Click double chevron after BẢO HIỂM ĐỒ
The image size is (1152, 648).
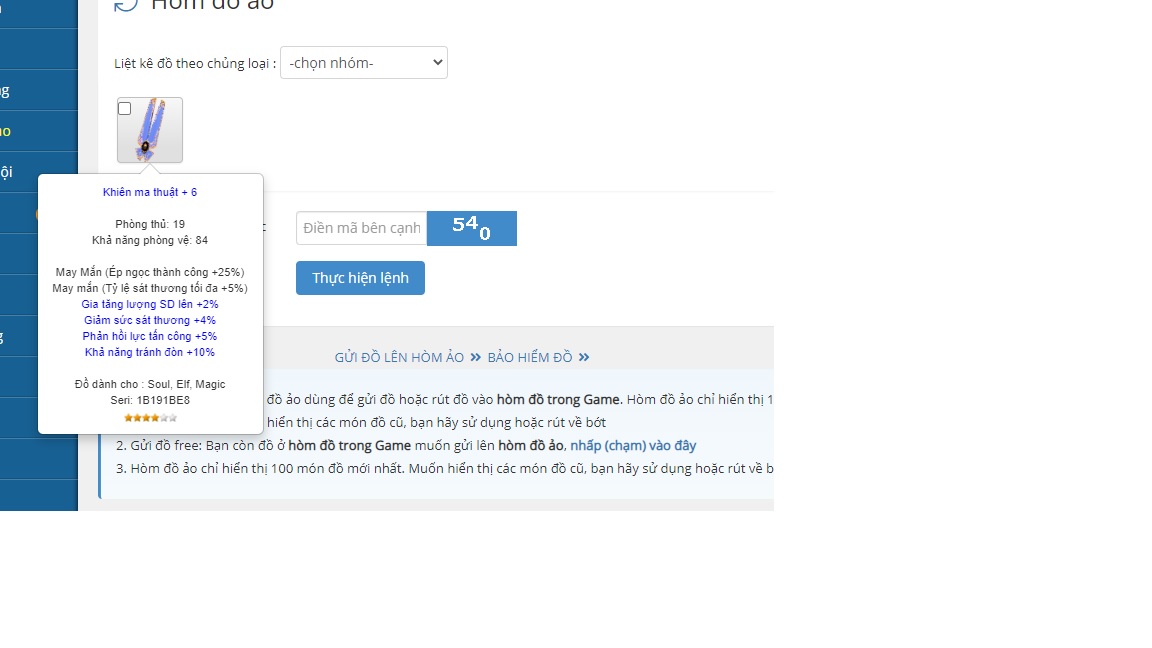(x=583, y=357)
